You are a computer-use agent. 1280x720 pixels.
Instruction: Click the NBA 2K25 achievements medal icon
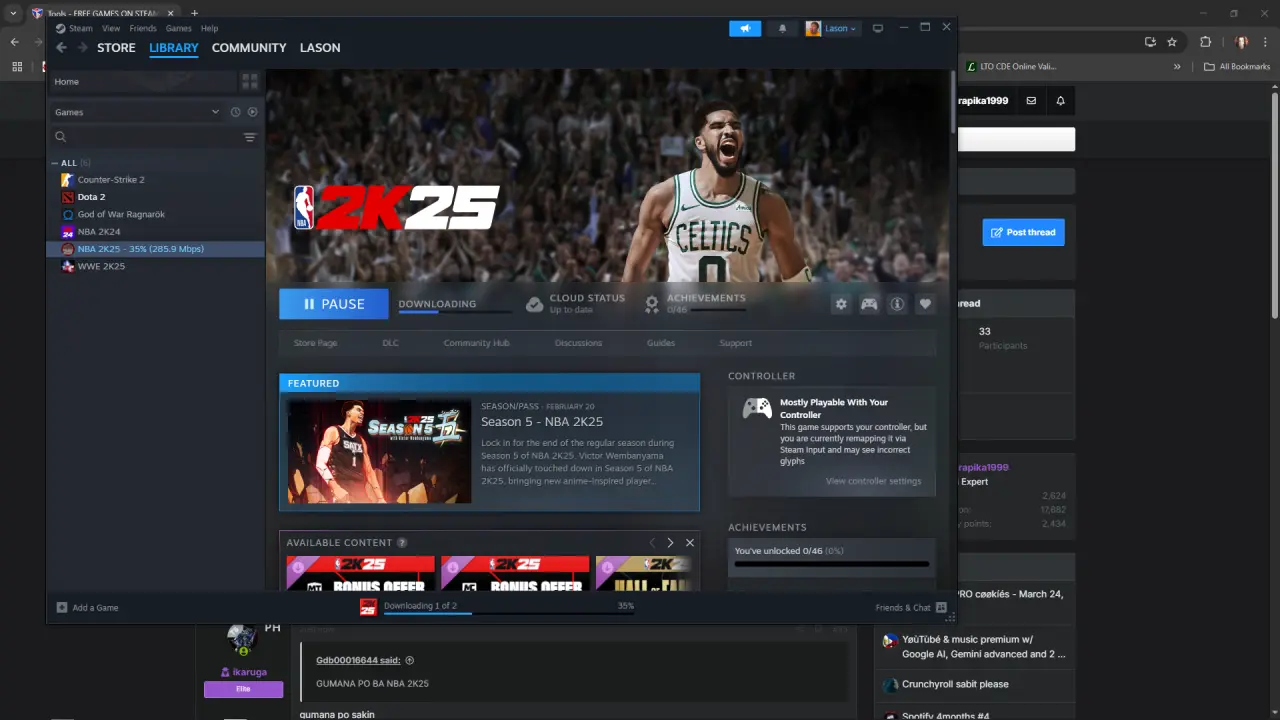[x=652, y=304]
